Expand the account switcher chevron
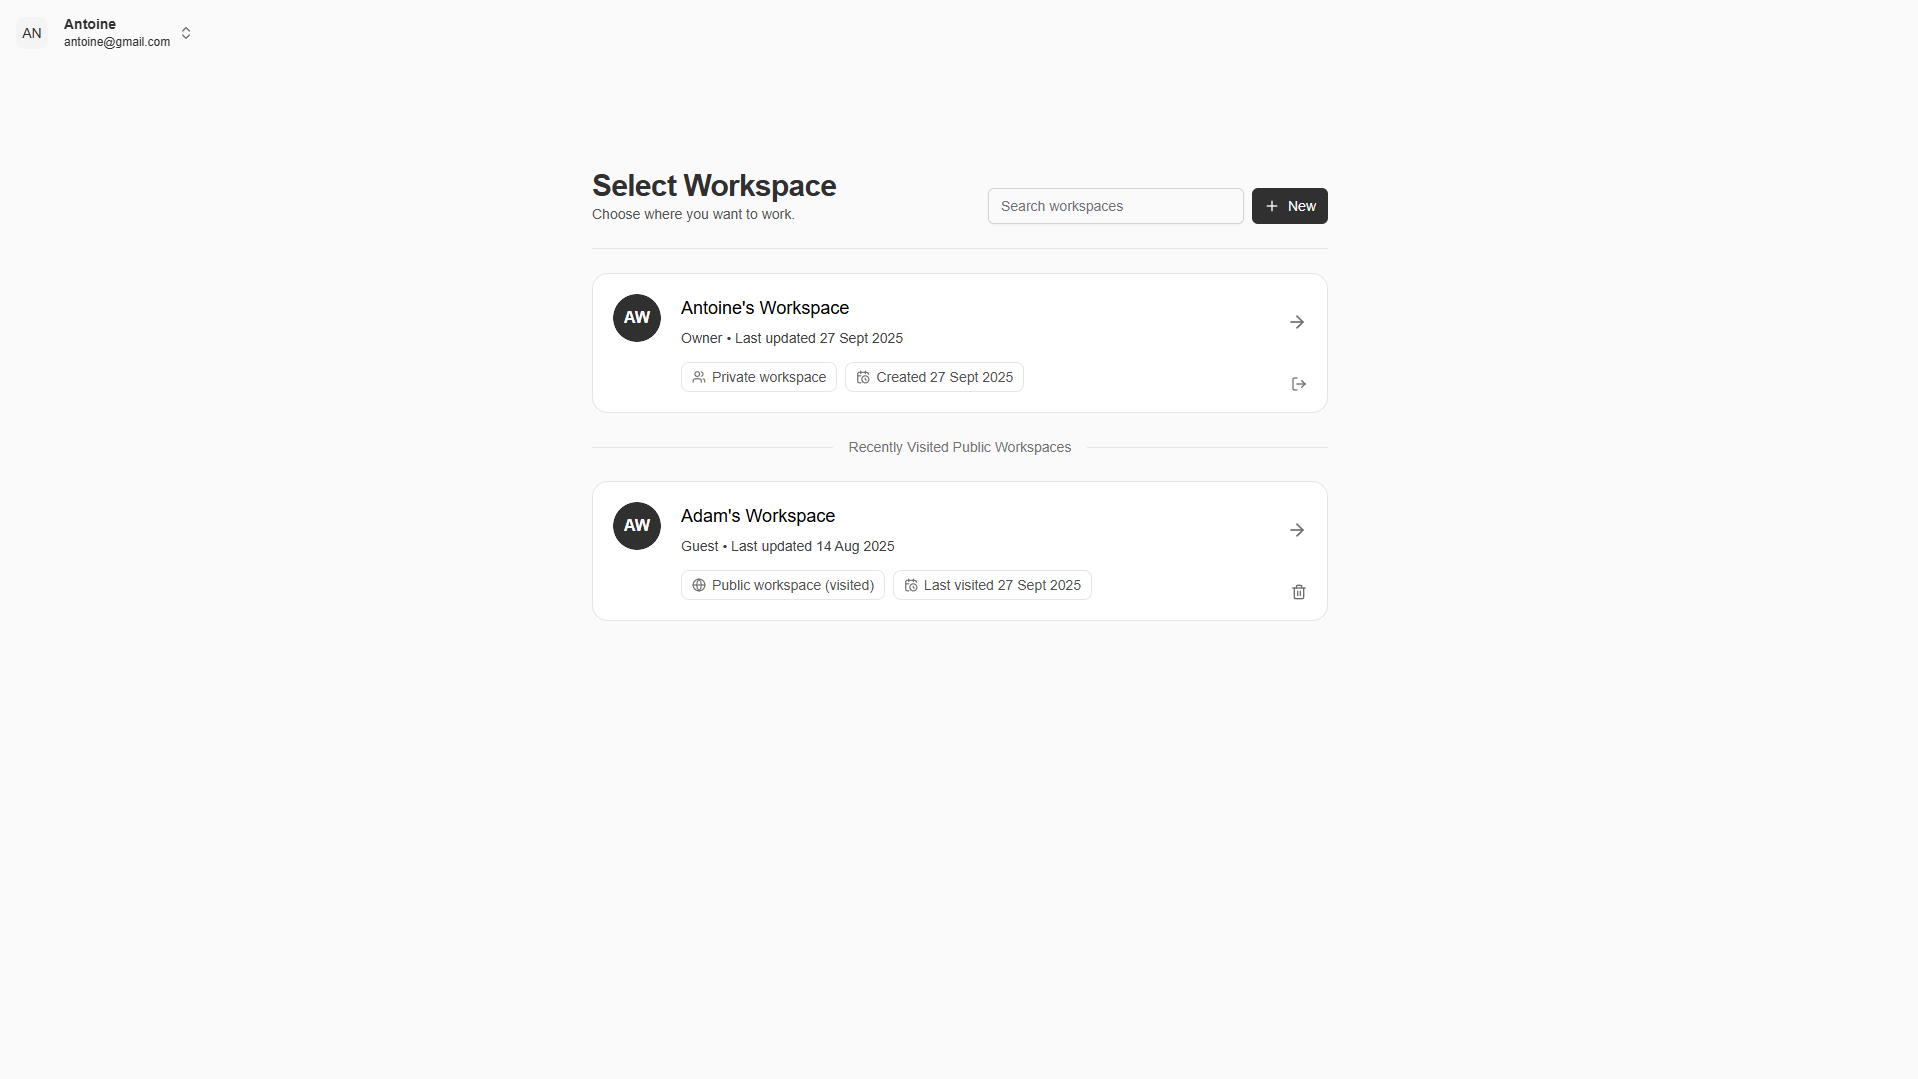Screen dimensions: 1918x1079 pos(186,33)
